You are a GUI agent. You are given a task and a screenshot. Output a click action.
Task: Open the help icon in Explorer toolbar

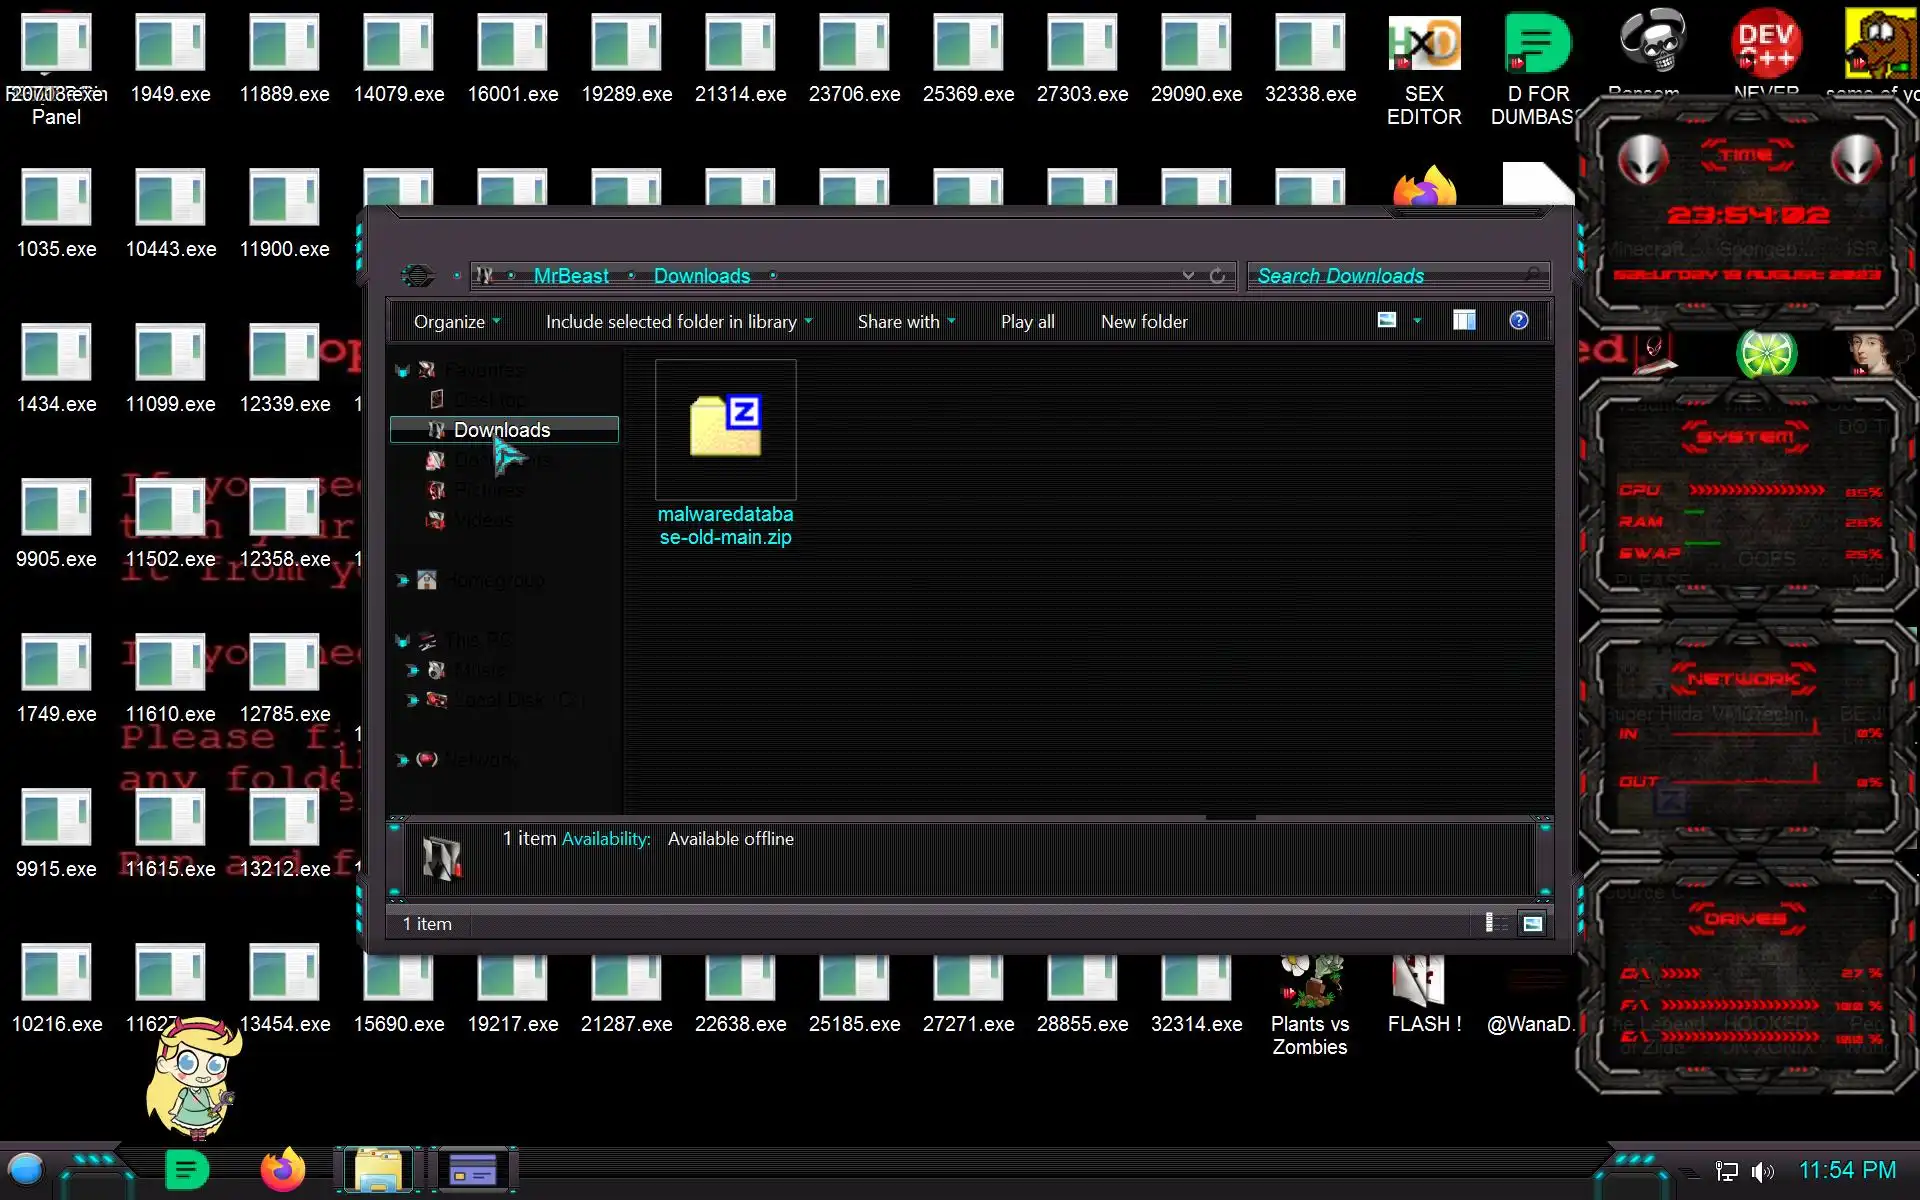pyautogui.click(x=1518, y=320)
